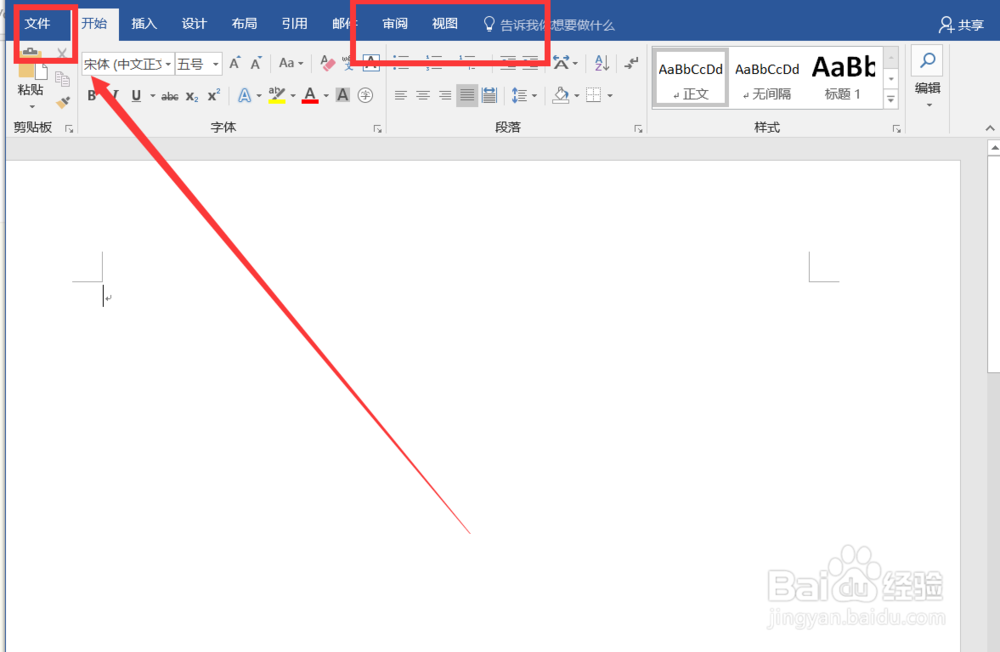Click the clear formatting eraser icon
The width and height of the screenshot is (1000, 652).
click(x=327, y=63)
